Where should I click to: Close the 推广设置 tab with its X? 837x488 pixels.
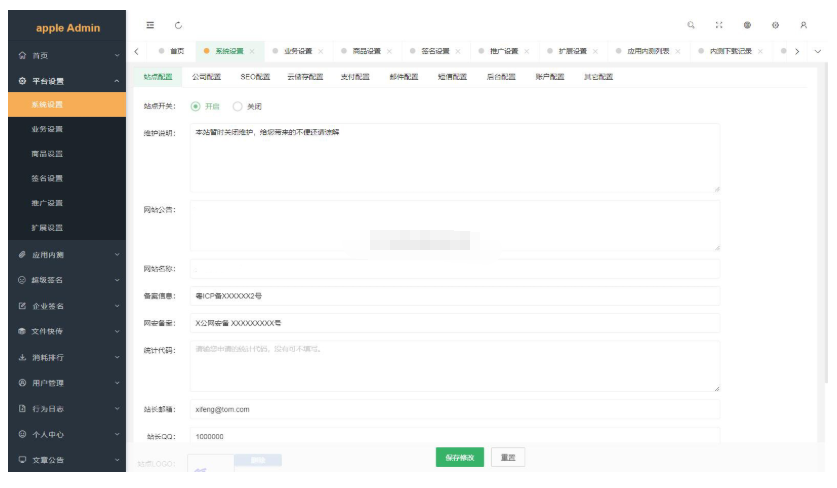coord(527,51)
